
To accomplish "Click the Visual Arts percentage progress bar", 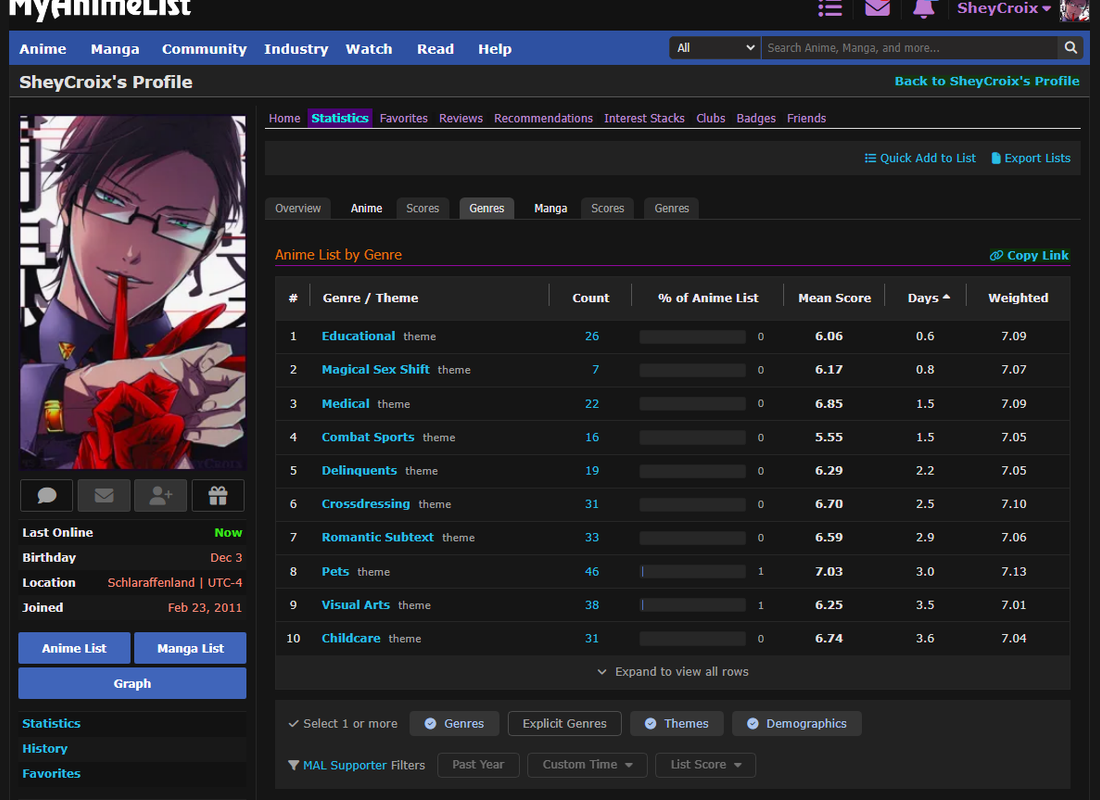I will (x=692, y=605).
